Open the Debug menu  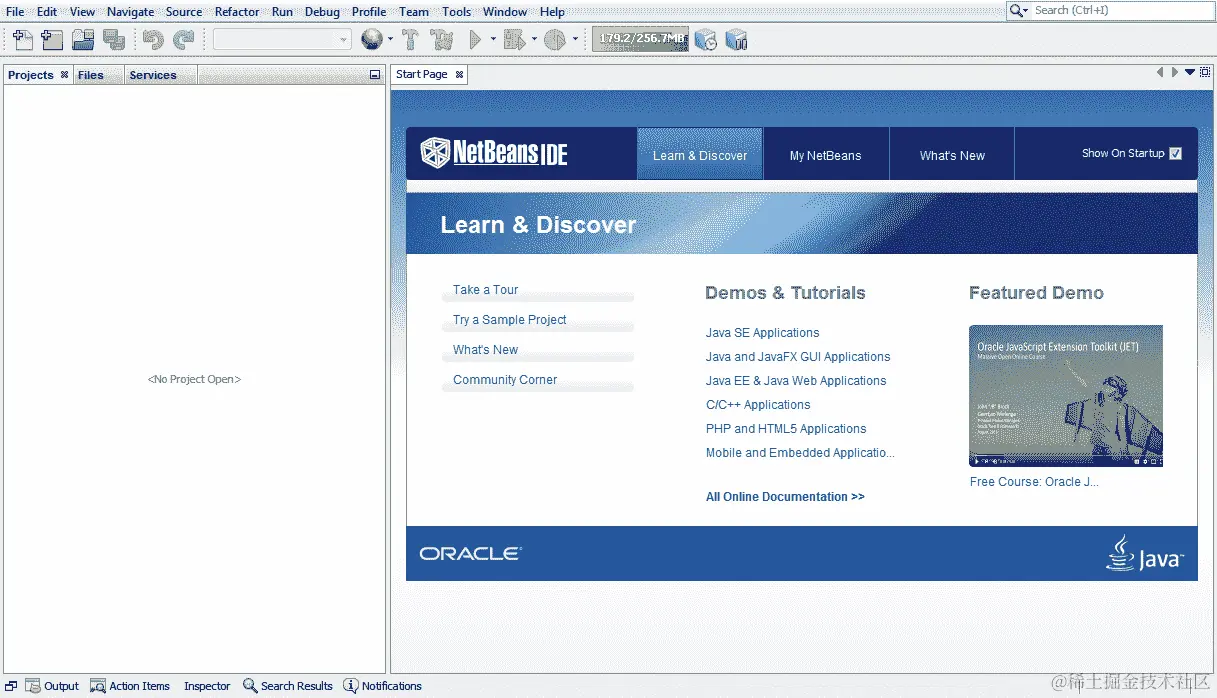tap(322, 12)
